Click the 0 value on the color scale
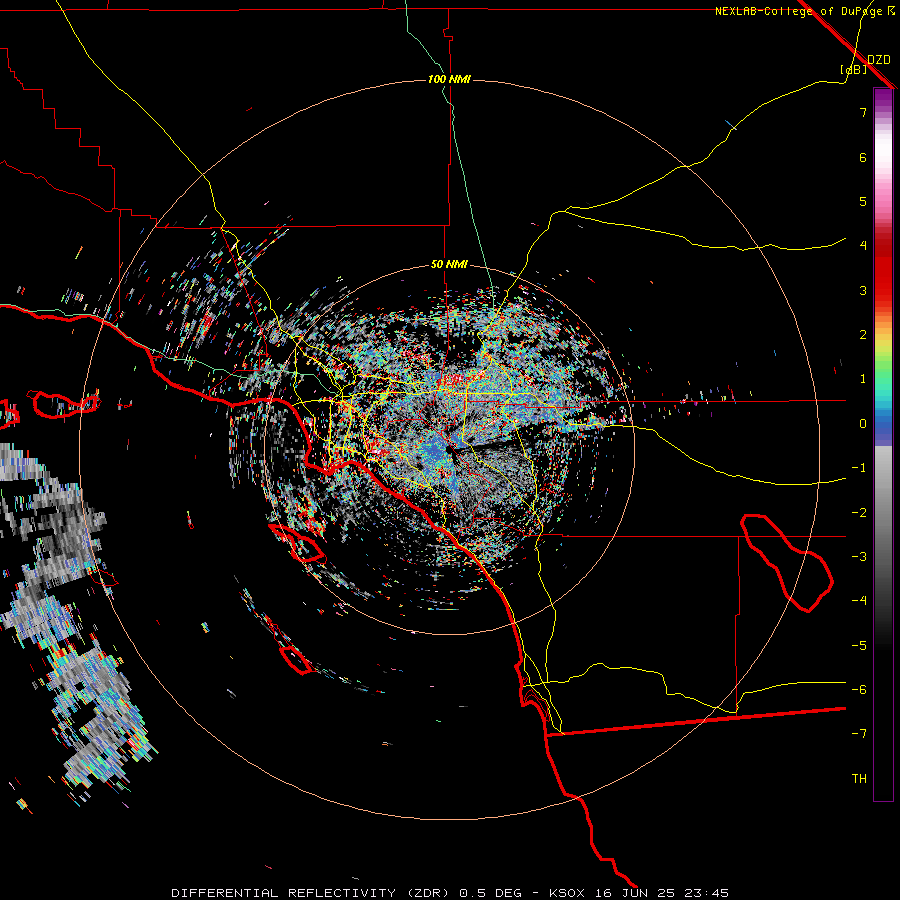900x900 pixels. click(x=863, y=424)
